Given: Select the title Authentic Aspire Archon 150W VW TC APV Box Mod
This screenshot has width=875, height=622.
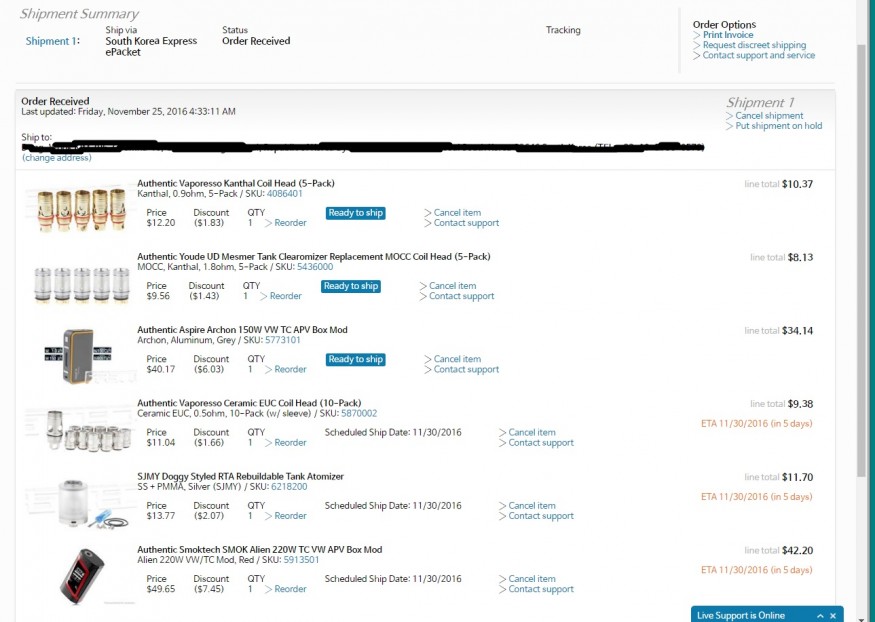Looking at the screenshot, I should tap(242, 330).
